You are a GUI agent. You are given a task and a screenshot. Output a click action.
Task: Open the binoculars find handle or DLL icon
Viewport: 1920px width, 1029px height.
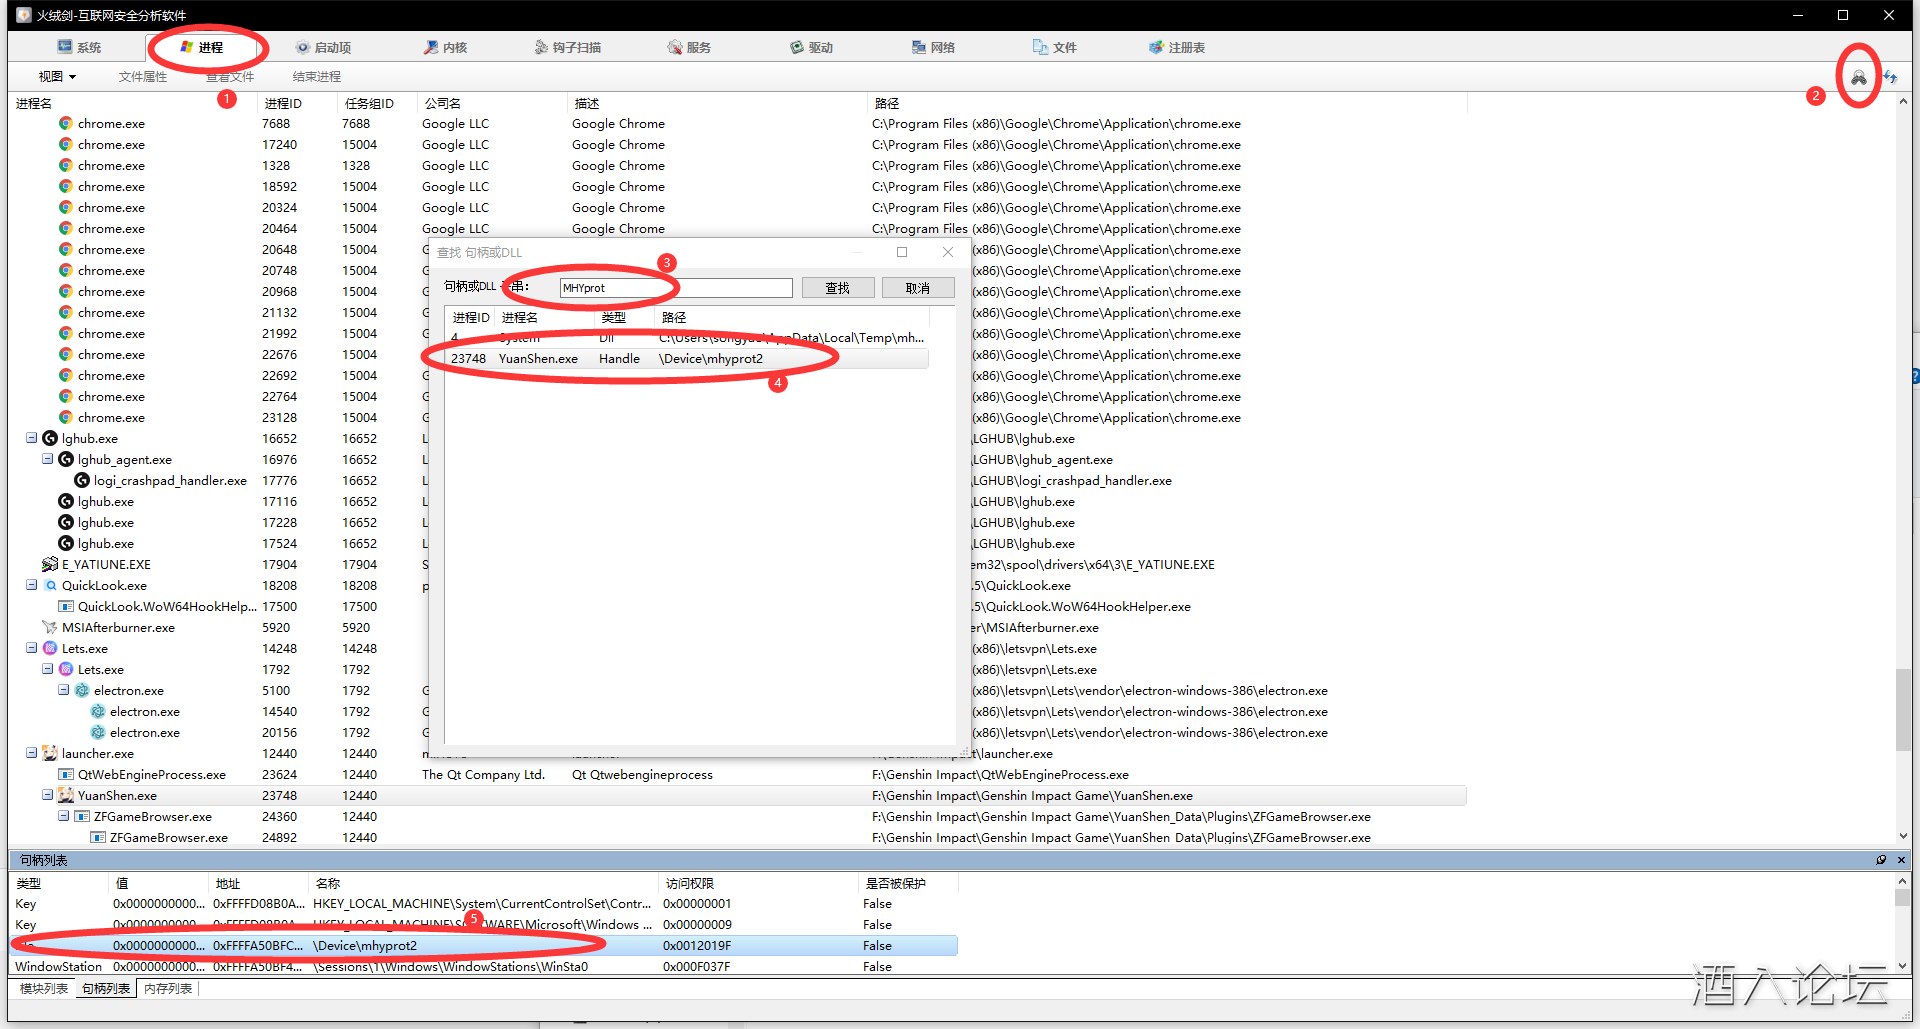[1858, 77]
